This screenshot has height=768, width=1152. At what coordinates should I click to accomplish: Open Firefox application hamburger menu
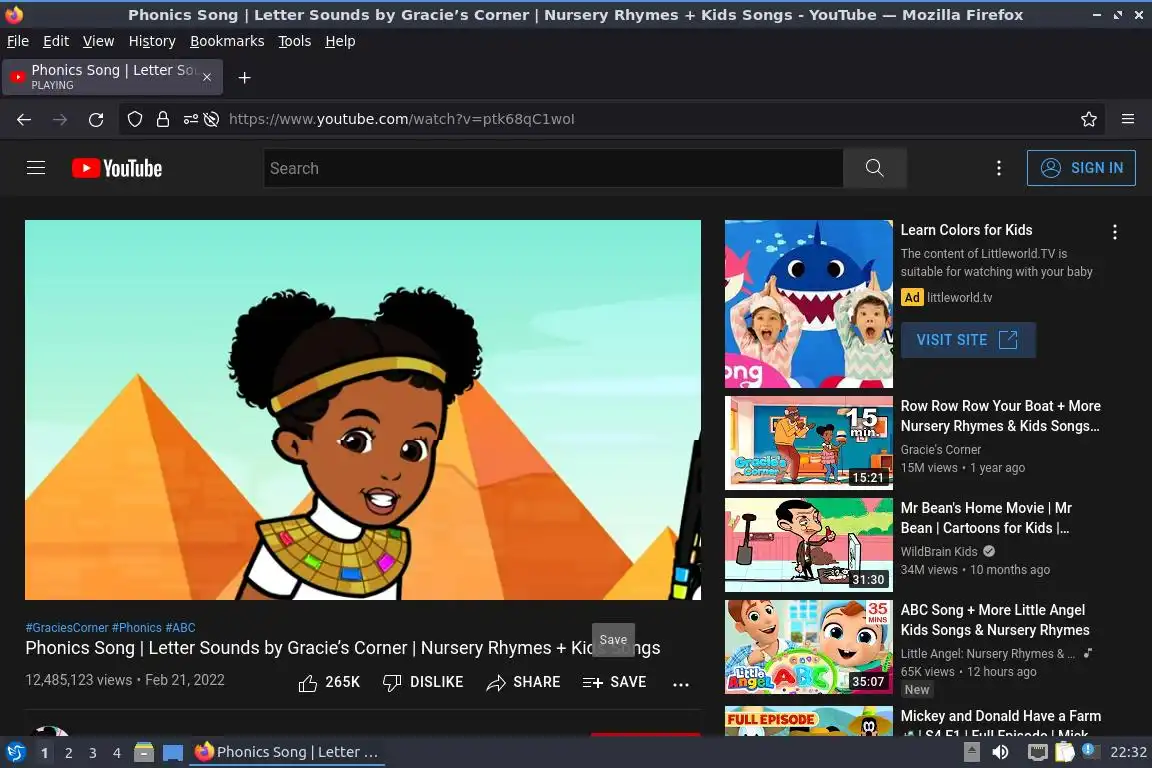click(1128, 119)
